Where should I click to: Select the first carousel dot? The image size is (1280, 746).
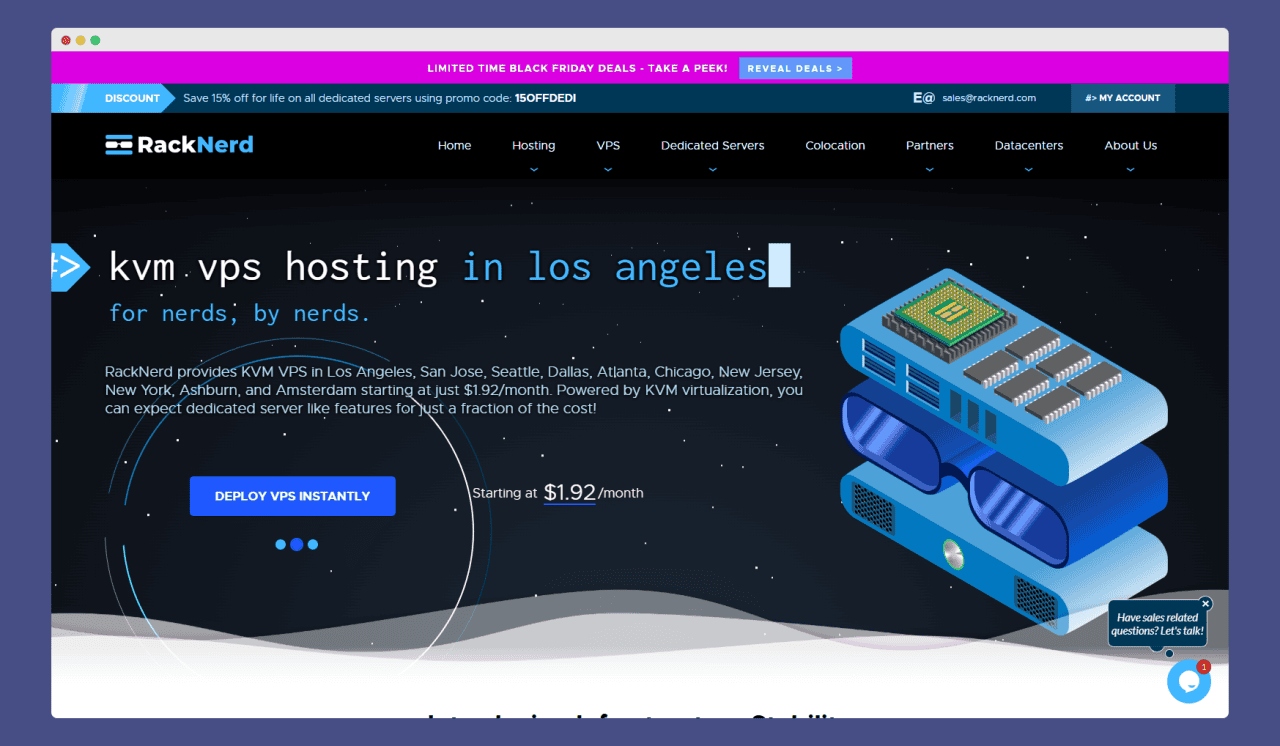(281, 545)
